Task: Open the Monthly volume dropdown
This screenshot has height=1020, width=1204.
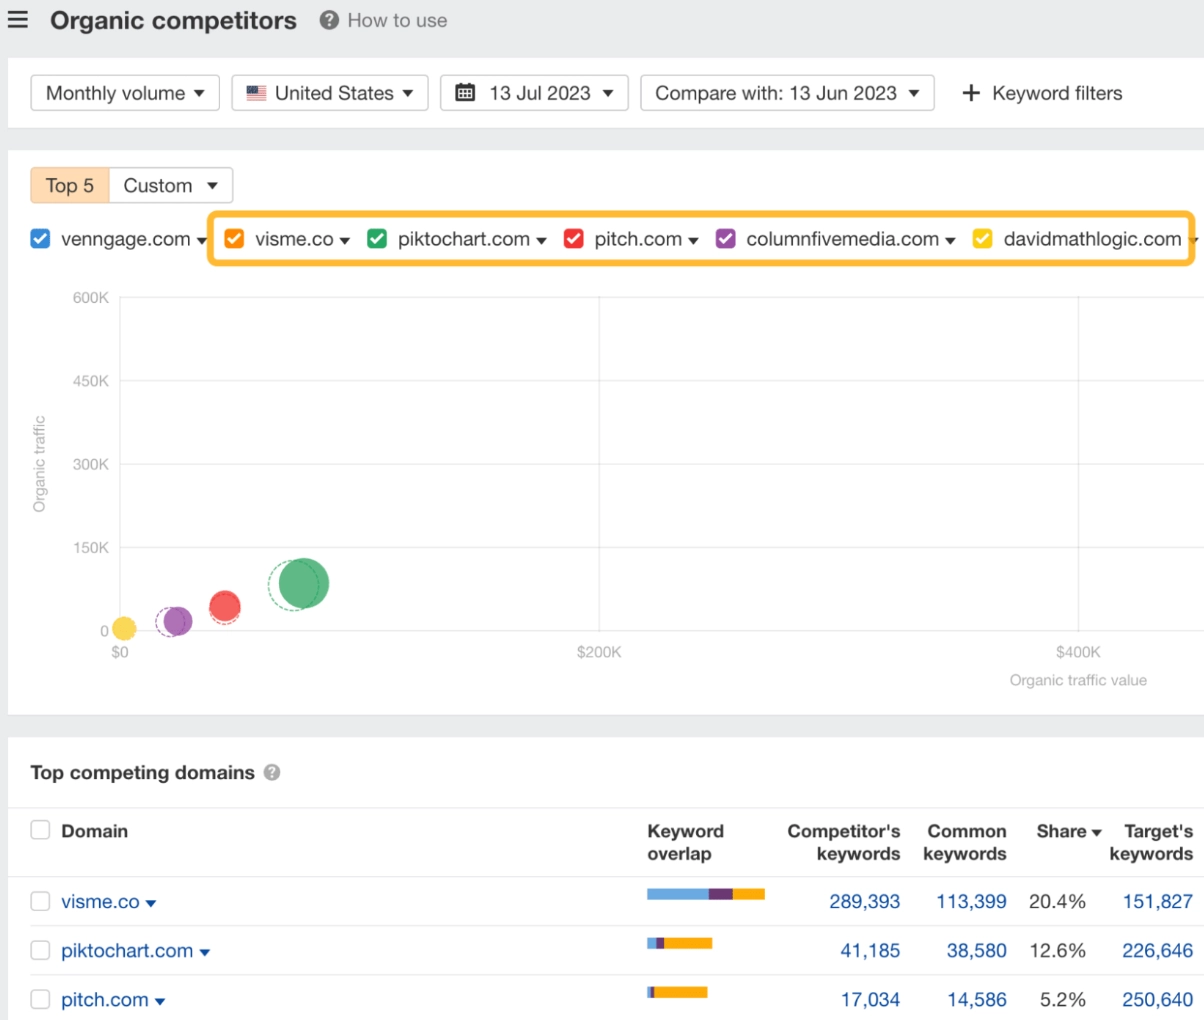Action: [125, 93]
